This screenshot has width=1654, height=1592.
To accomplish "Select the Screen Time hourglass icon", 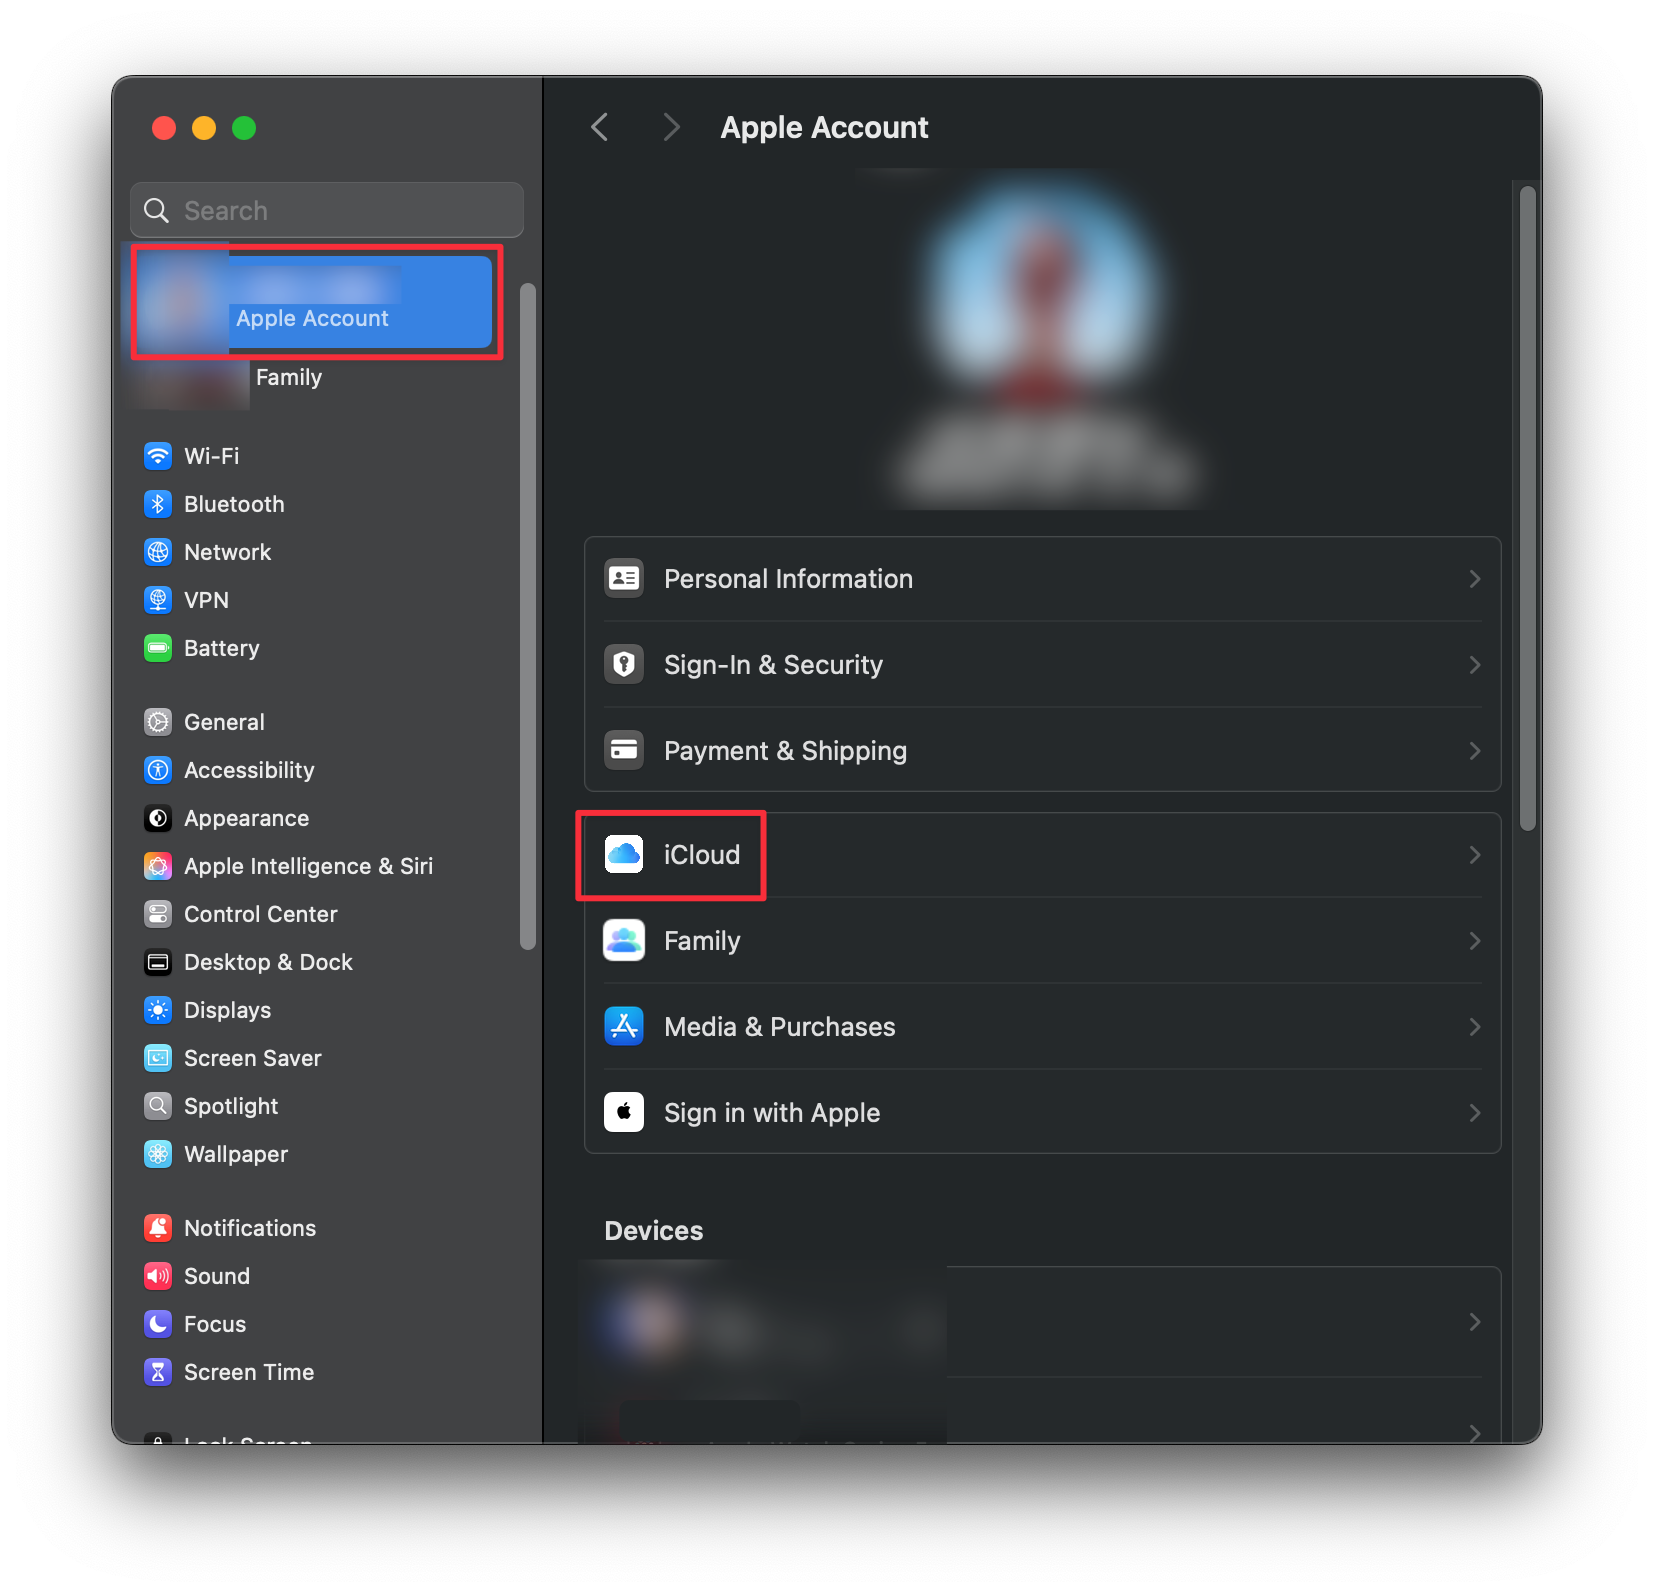I will tap(158, 1372).
